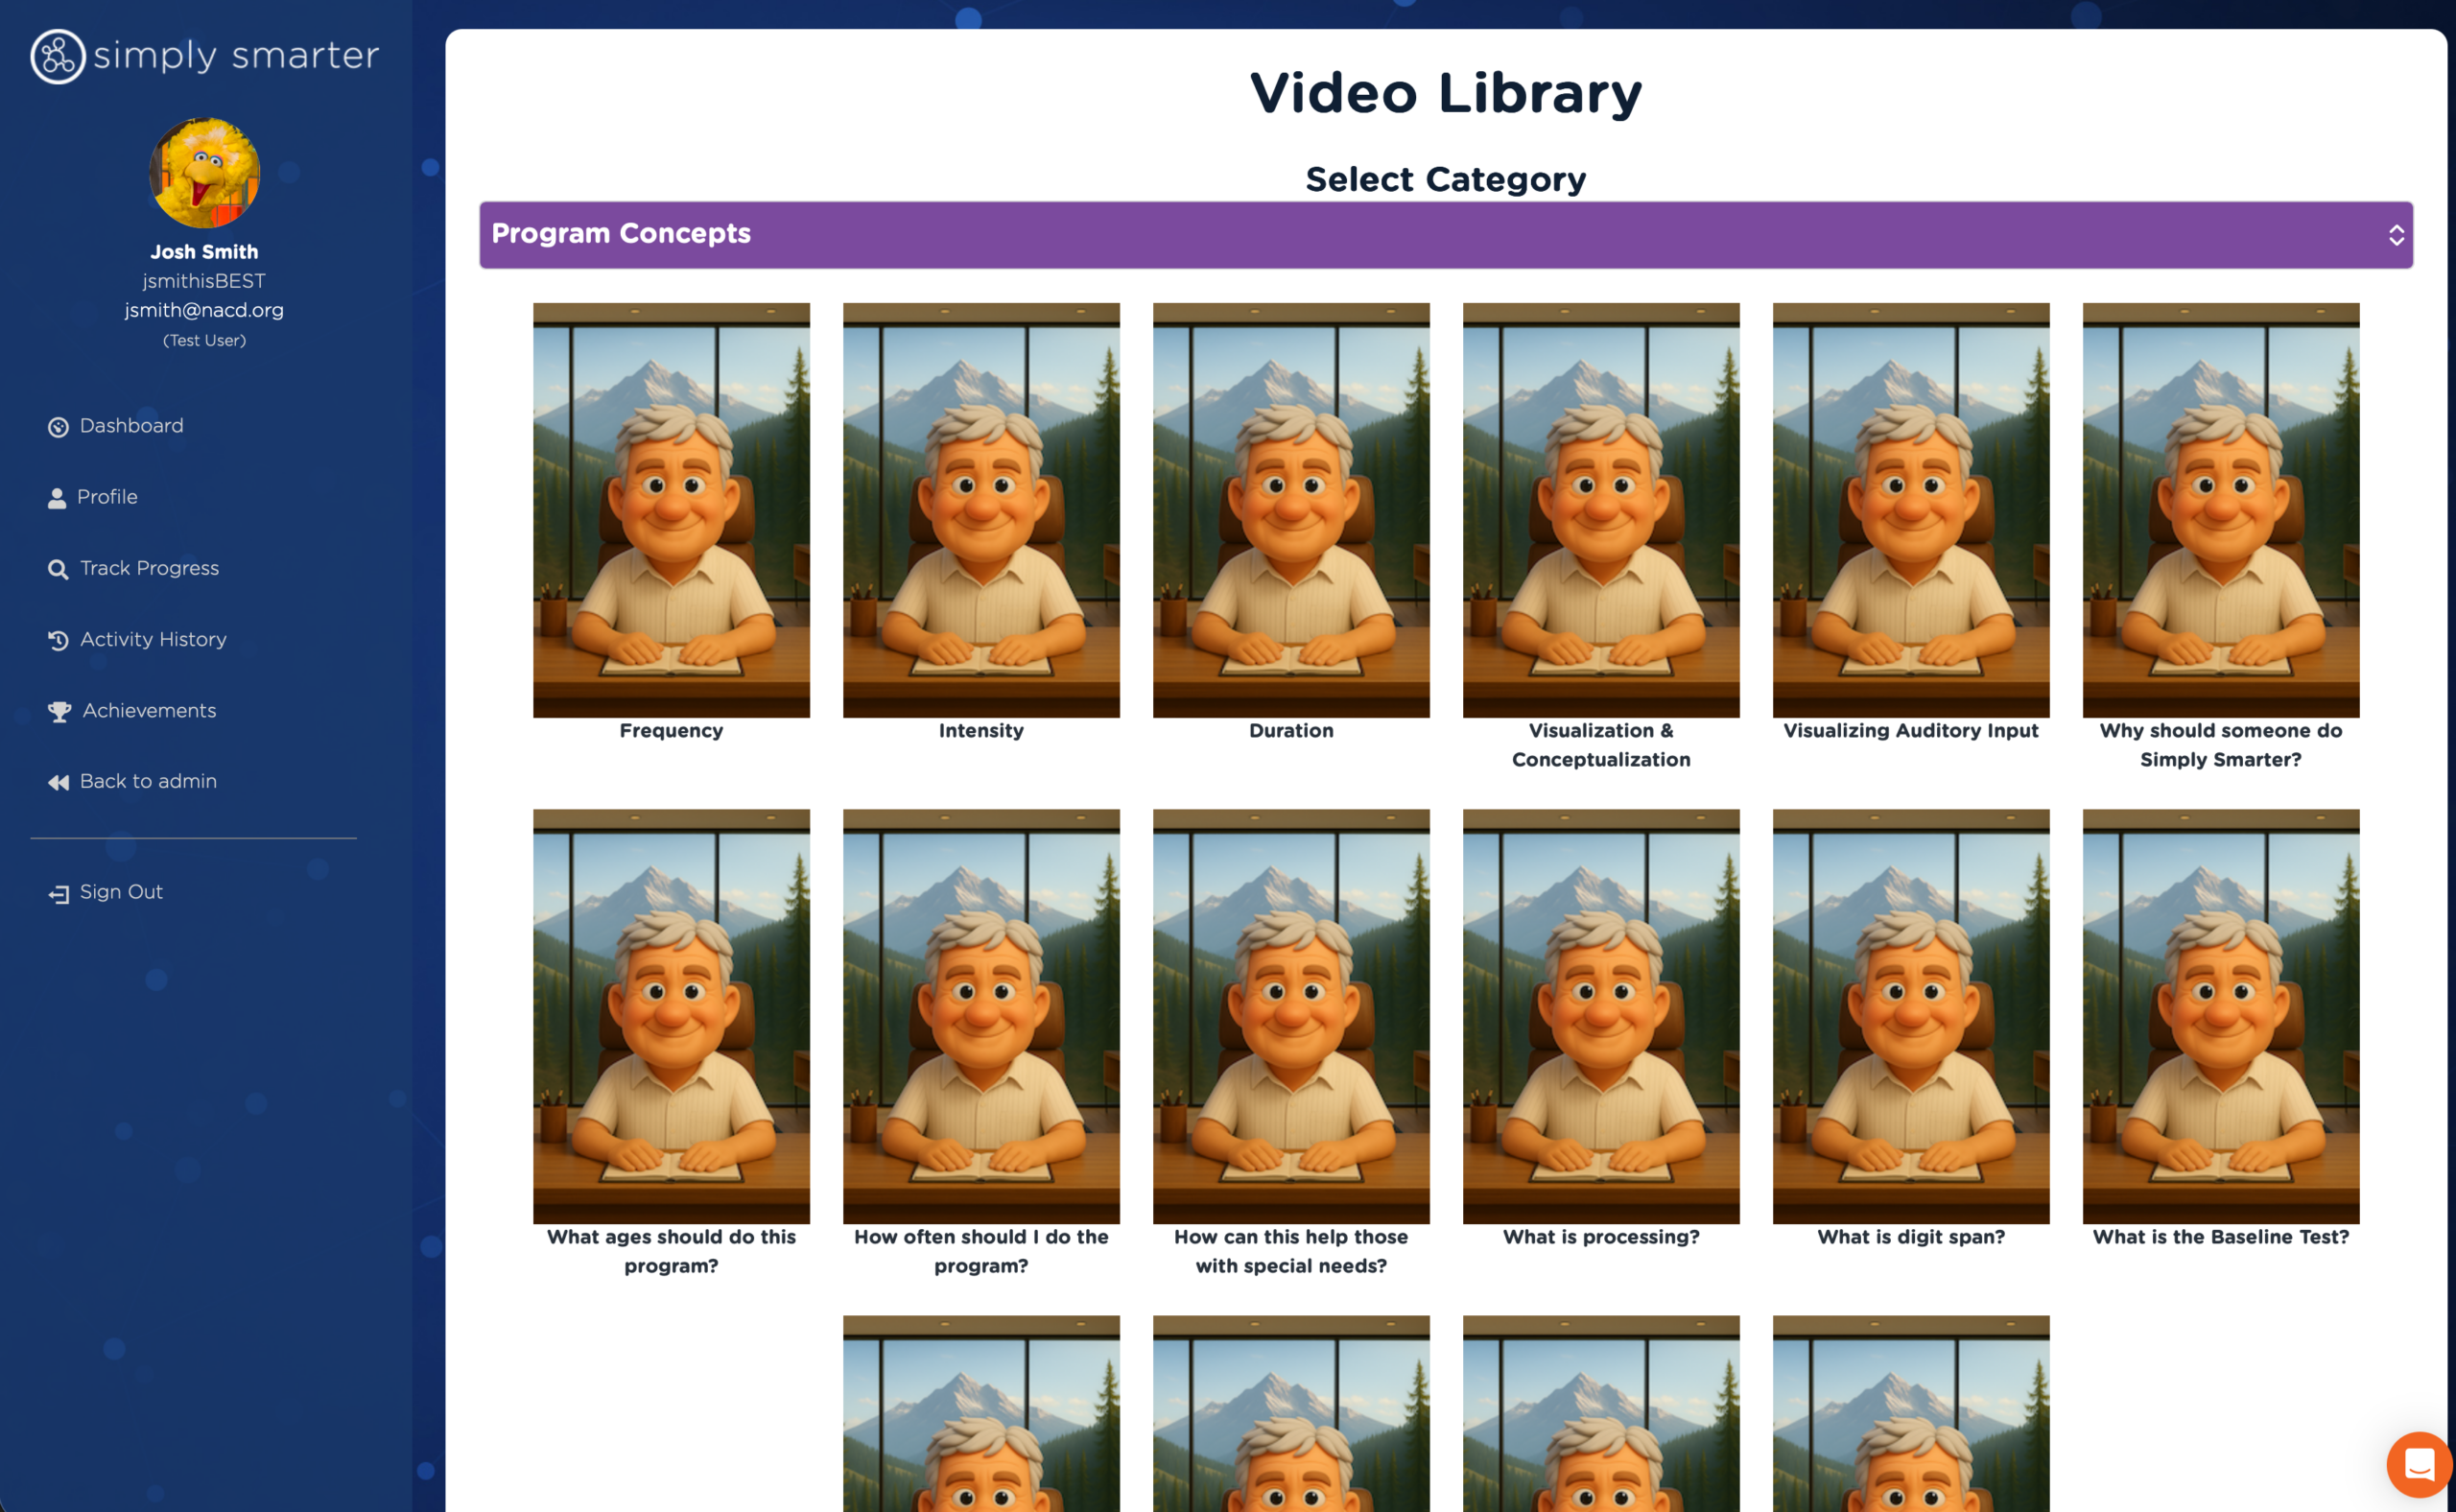Open the What is digit span video
This screenshot has width=2456, height=1512.
click(1910, 1016)
